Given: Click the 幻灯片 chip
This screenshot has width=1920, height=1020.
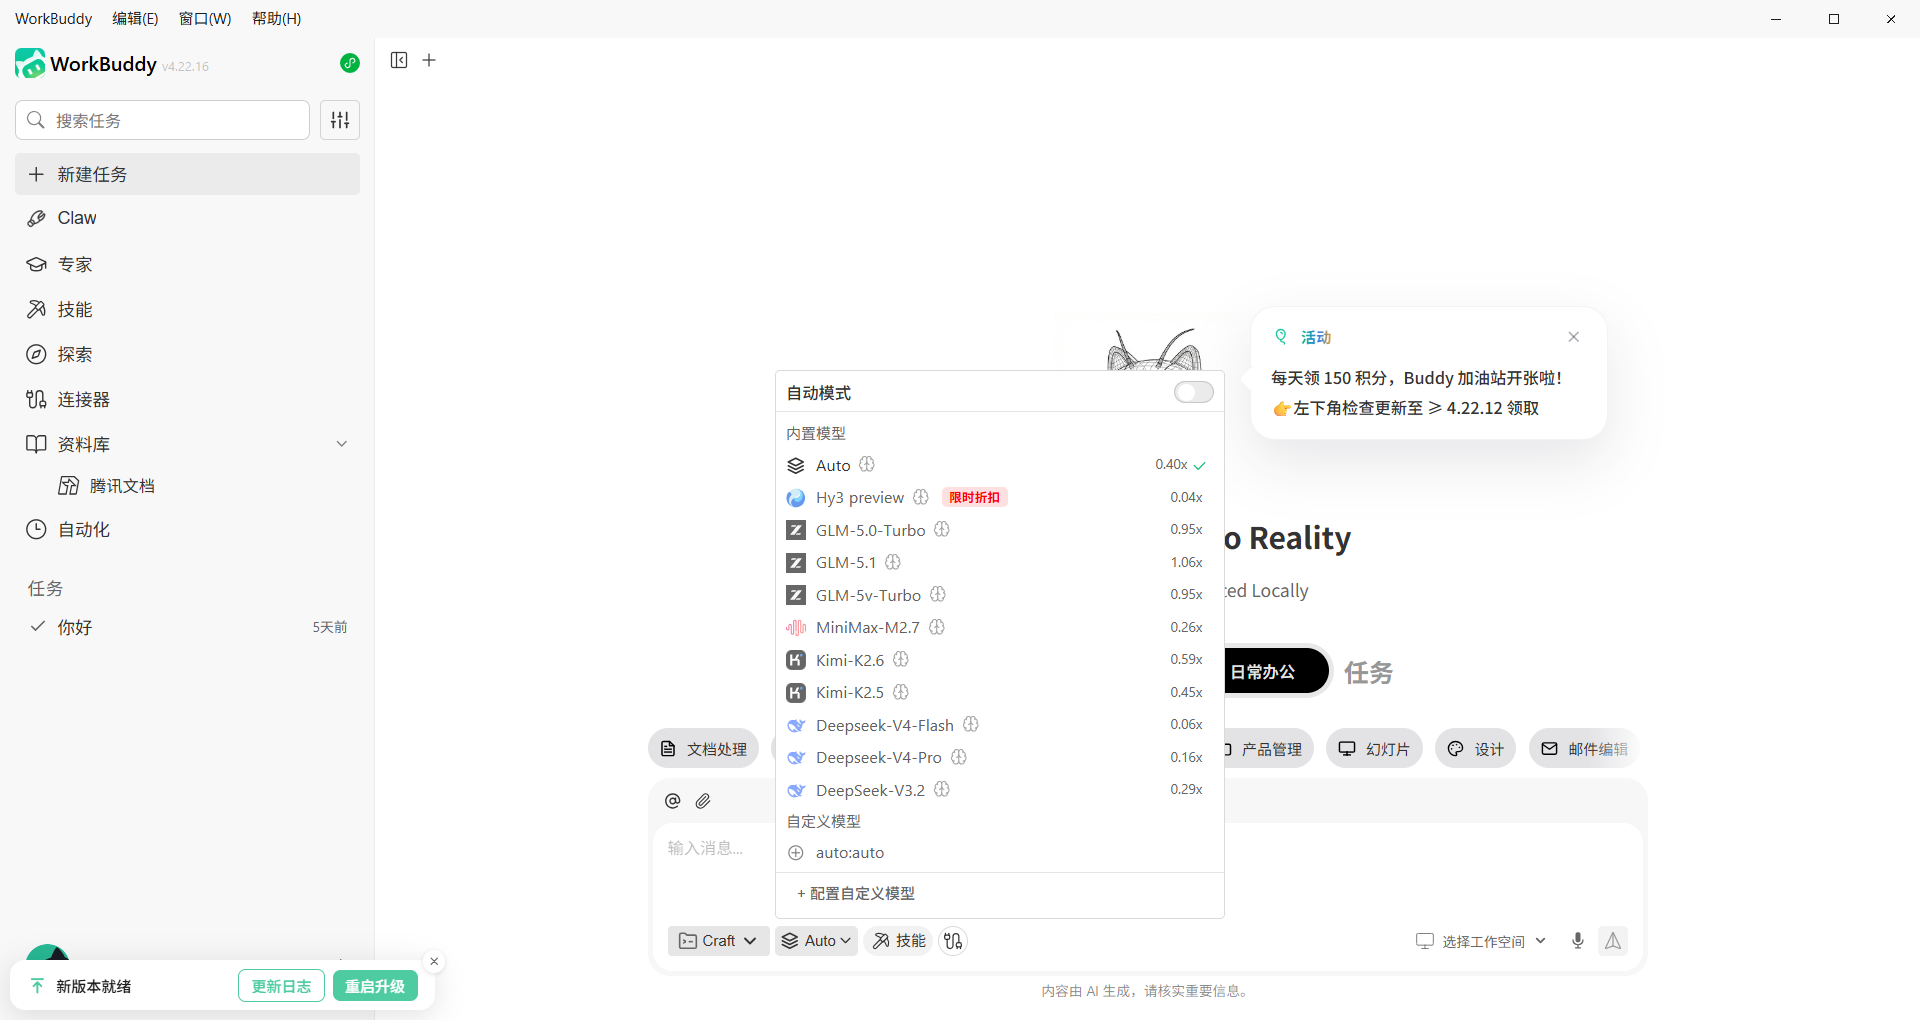Looking at the screenshot, I should point(1374,749).
